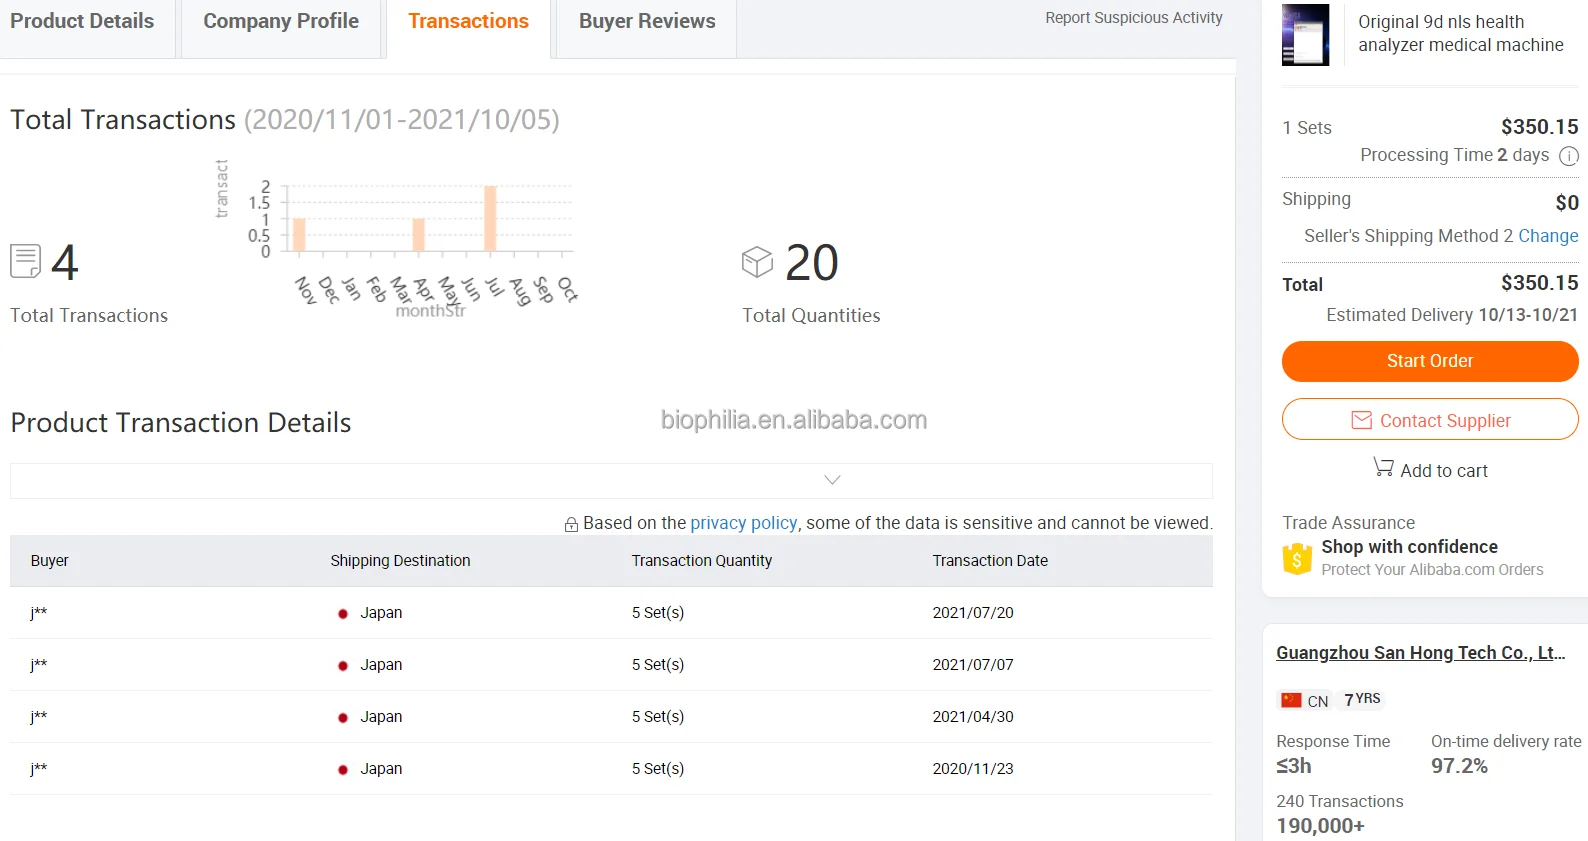Switch to the Company Profile tab
1588x841 pixels.
tap(281, 22)
